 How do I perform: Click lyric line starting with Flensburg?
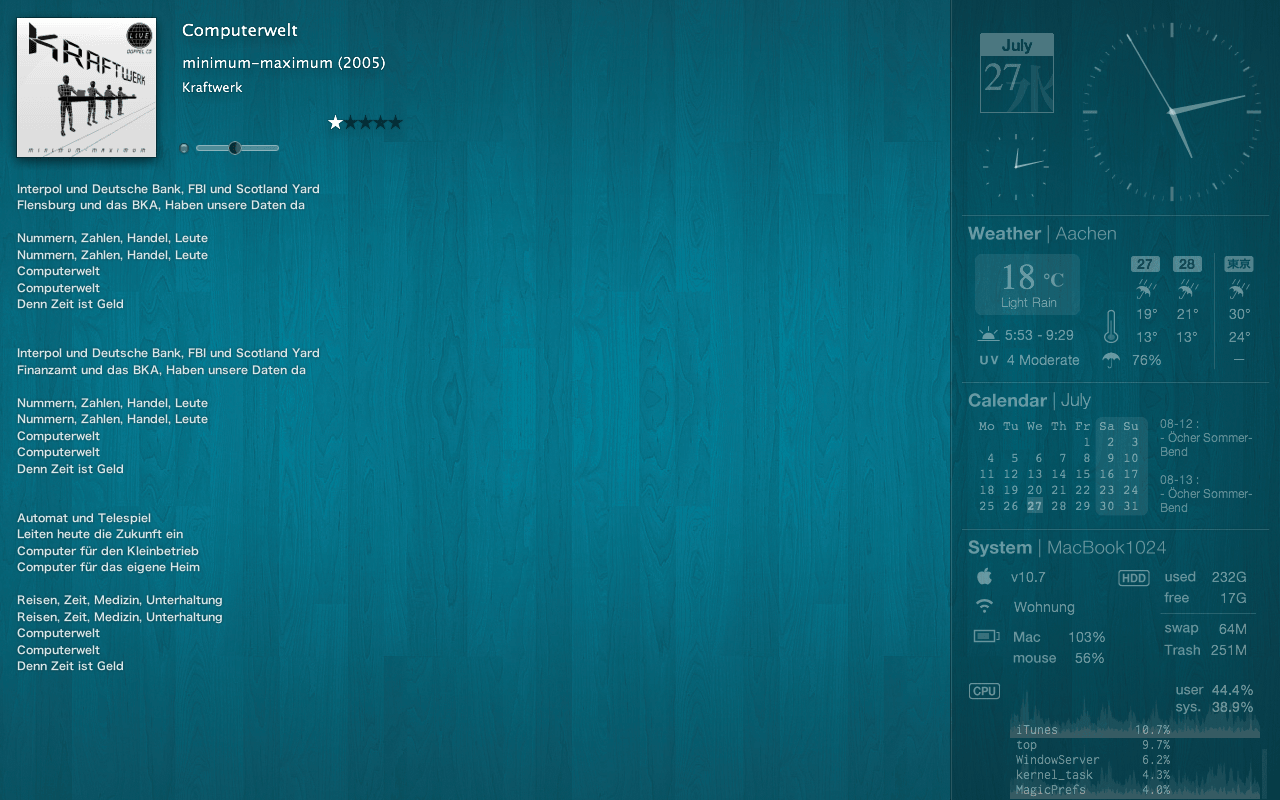[161, 205]
